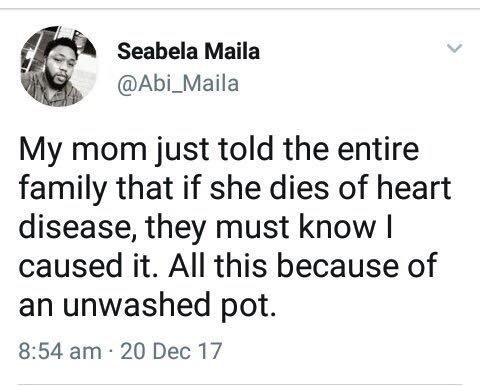Visit the @Abi_Maila handle
This screenshot has width=480, height=386.
coord(178,83)
